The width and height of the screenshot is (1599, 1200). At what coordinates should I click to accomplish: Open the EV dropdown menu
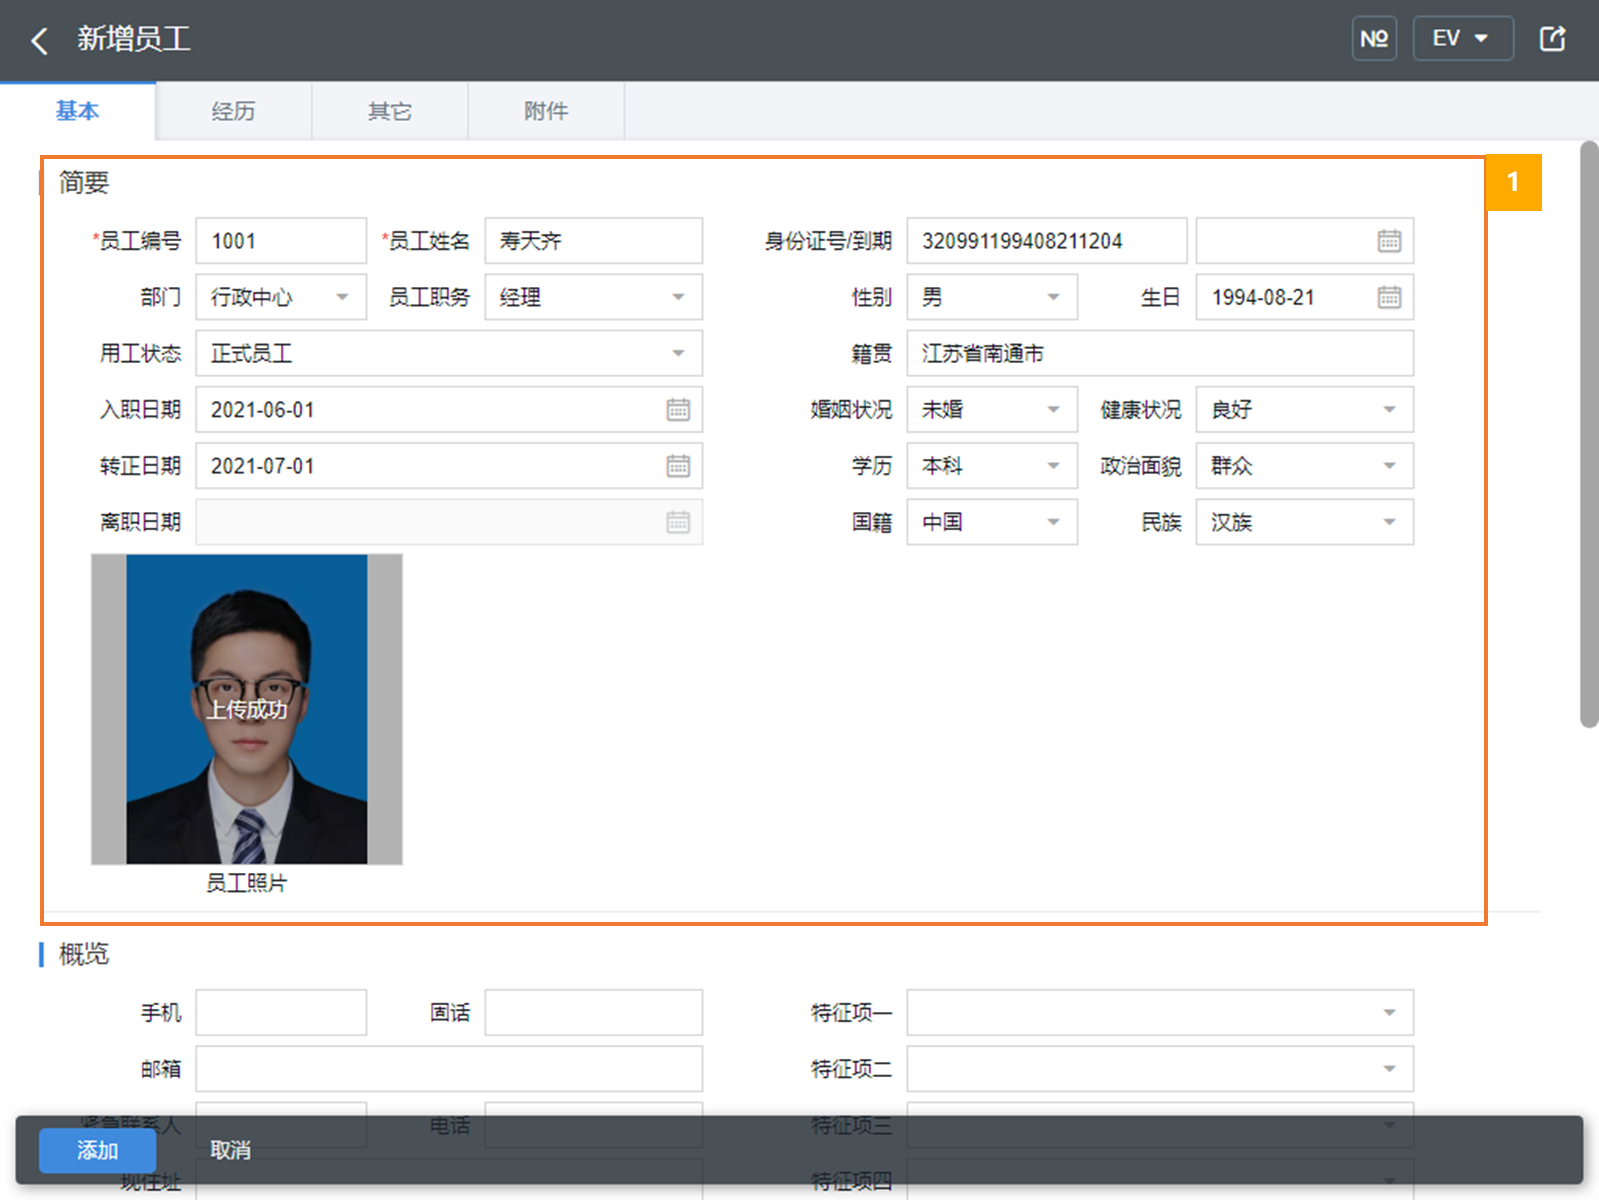1462,39
